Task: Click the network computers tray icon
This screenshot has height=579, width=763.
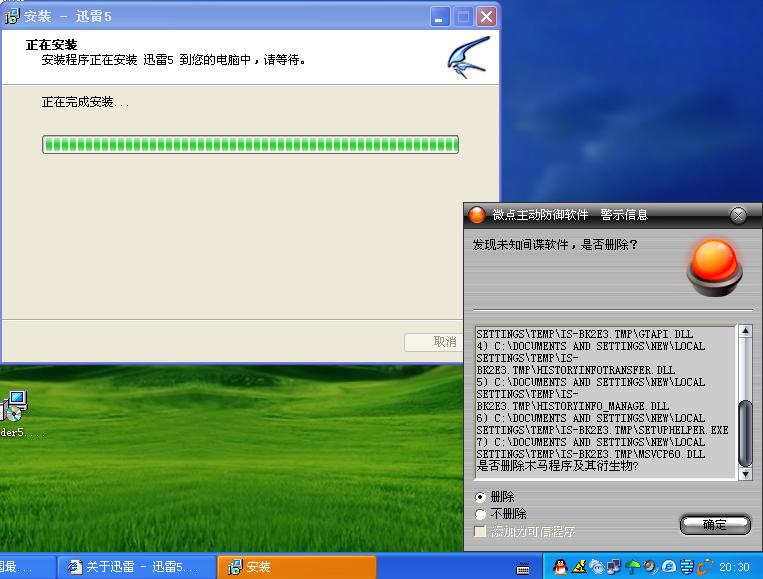Action: pos(615,566)
